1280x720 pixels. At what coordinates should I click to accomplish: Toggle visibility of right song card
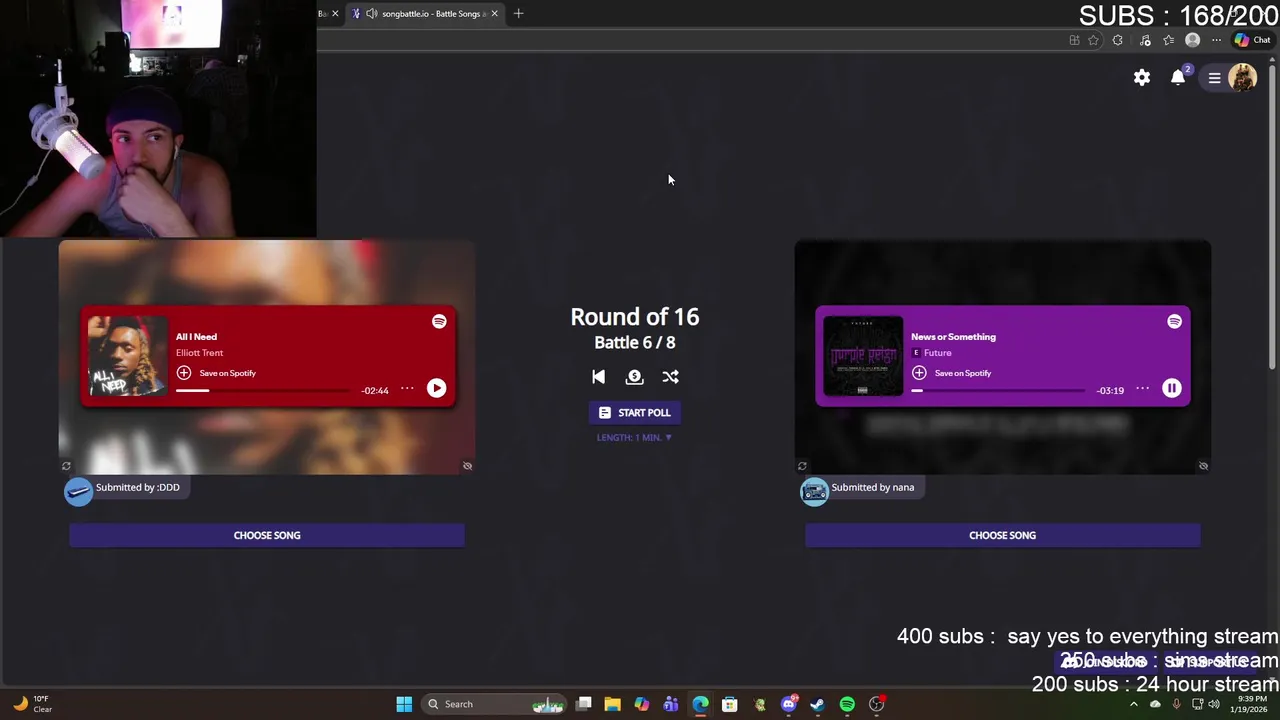pyautogui.click(x=1203, y=466)
